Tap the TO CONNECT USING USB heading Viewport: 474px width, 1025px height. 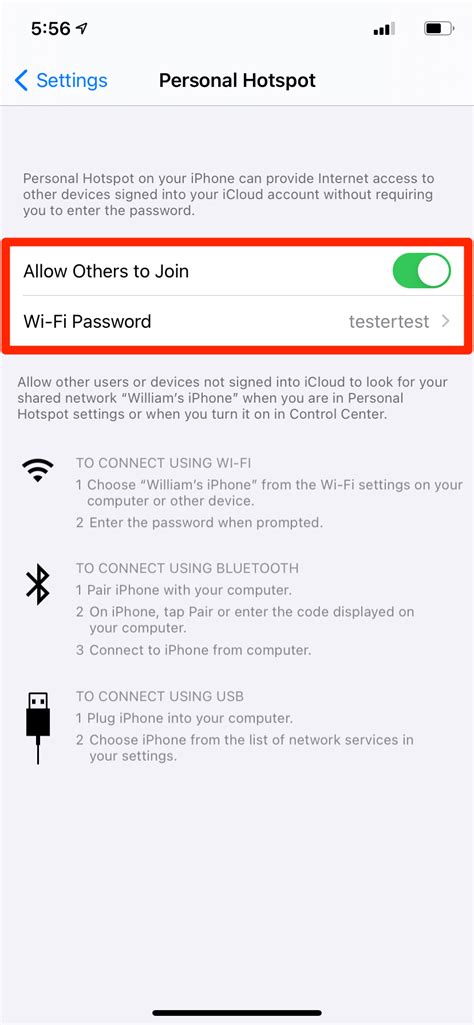coord(160,696)
